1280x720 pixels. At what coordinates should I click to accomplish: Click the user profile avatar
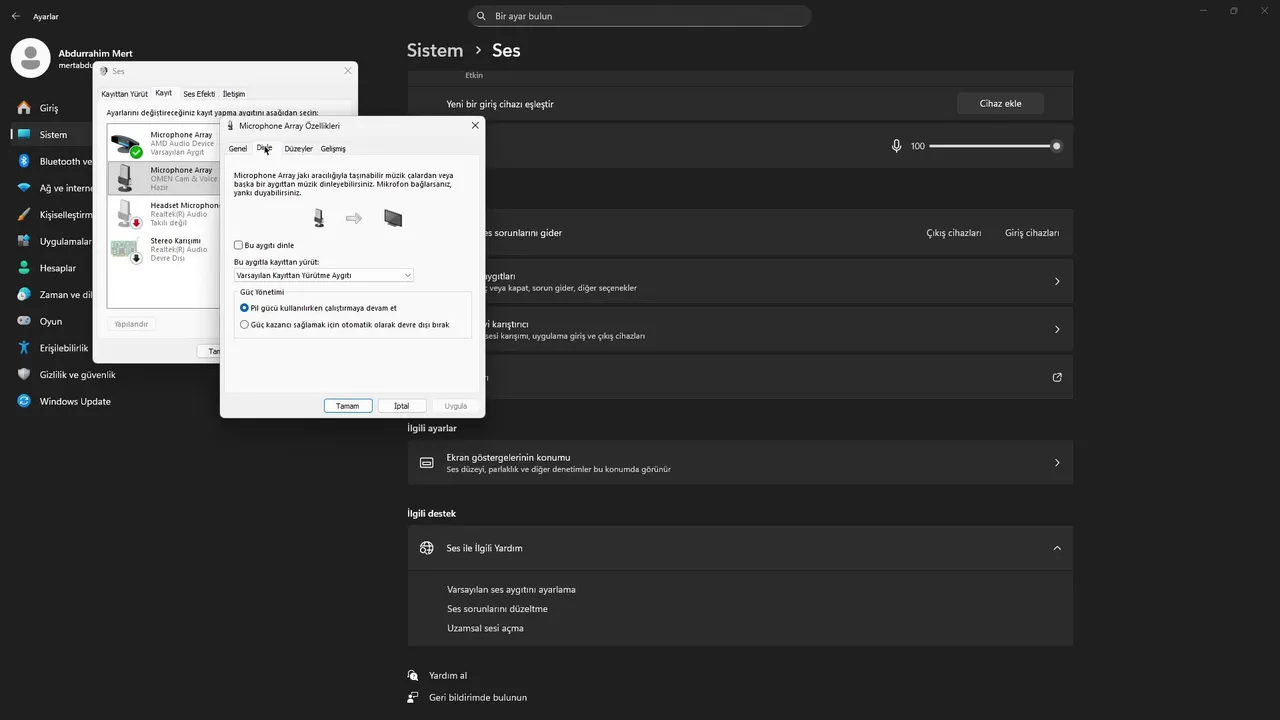click(30, 58)
